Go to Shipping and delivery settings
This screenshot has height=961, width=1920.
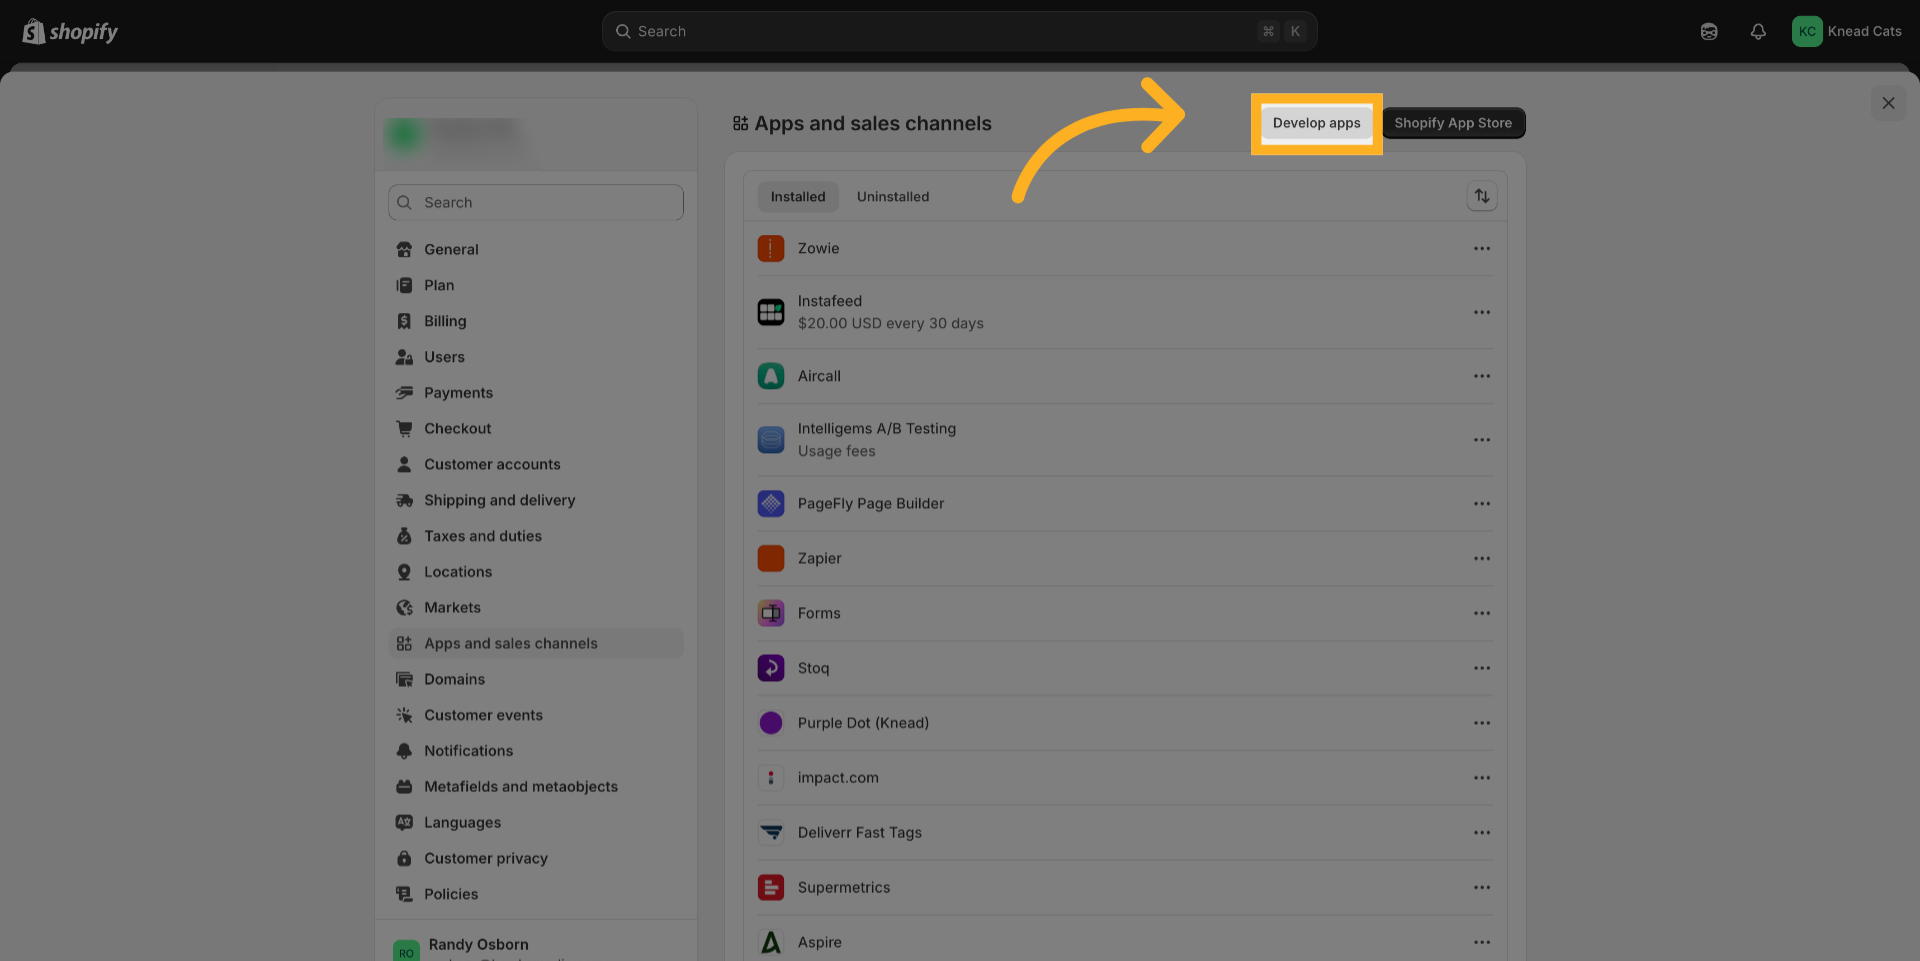(499, 500)
